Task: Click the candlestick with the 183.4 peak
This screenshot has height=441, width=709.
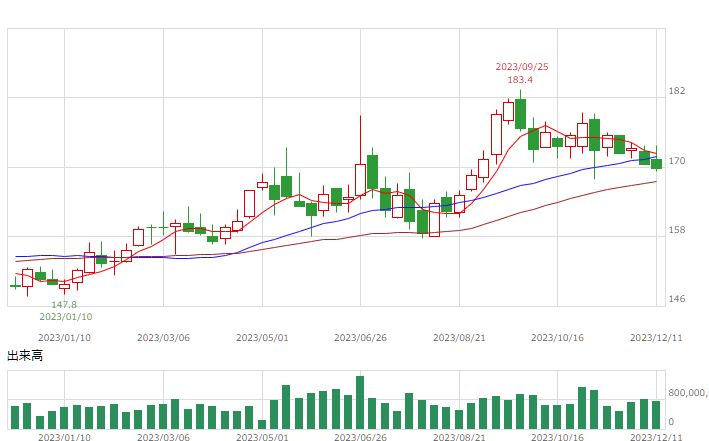Action: click(x=520, y=111)
